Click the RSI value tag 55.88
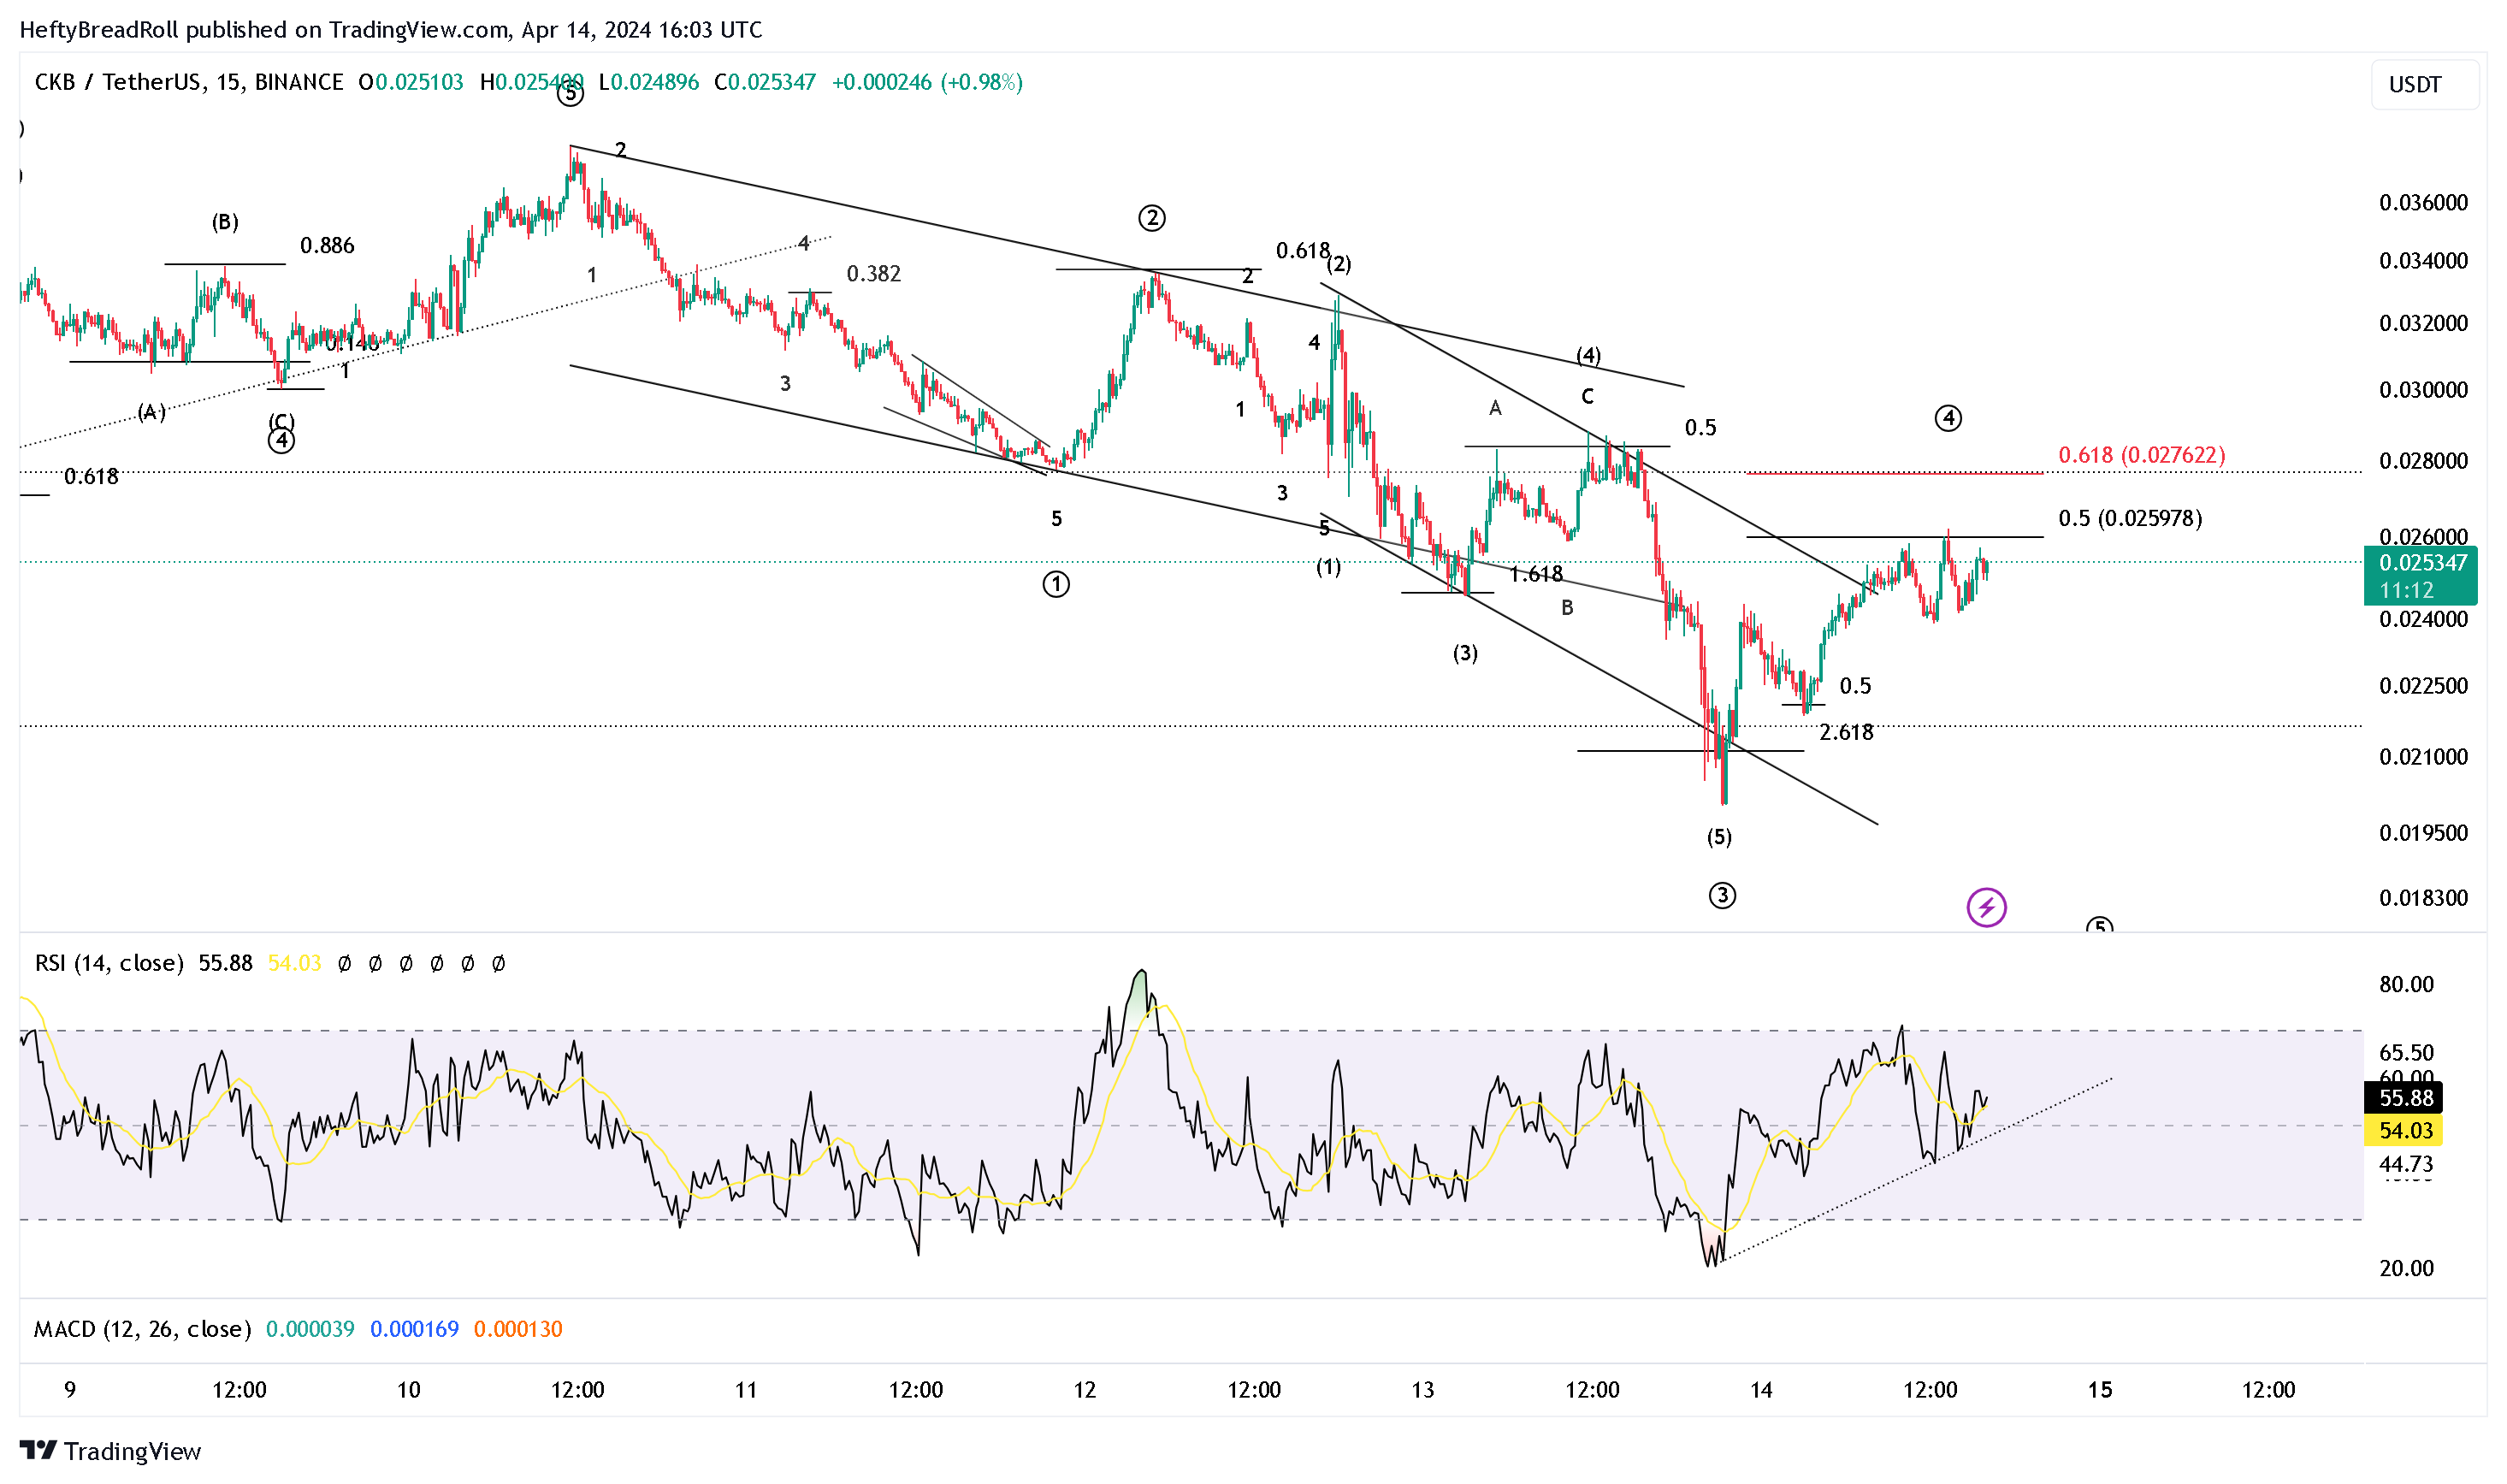 pyautogui.click(x=2403, y=1098)
